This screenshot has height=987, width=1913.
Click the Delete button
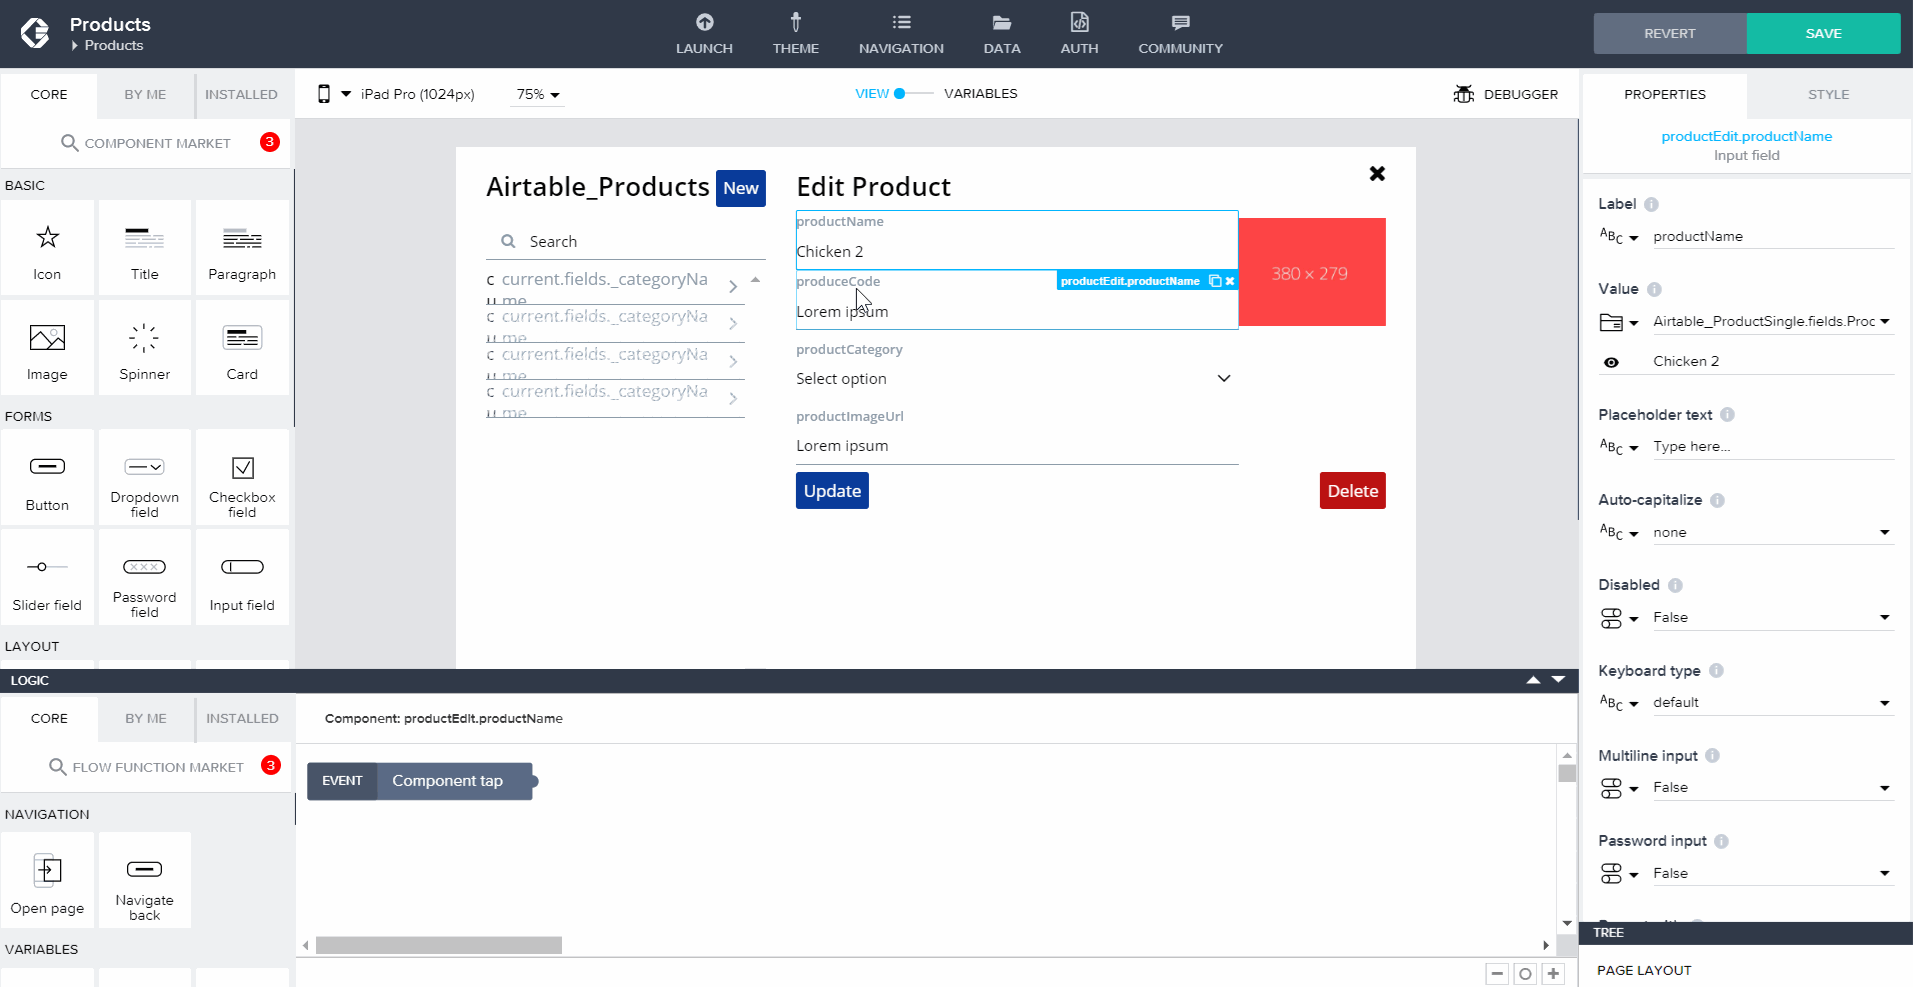[x=1353, y=491]
